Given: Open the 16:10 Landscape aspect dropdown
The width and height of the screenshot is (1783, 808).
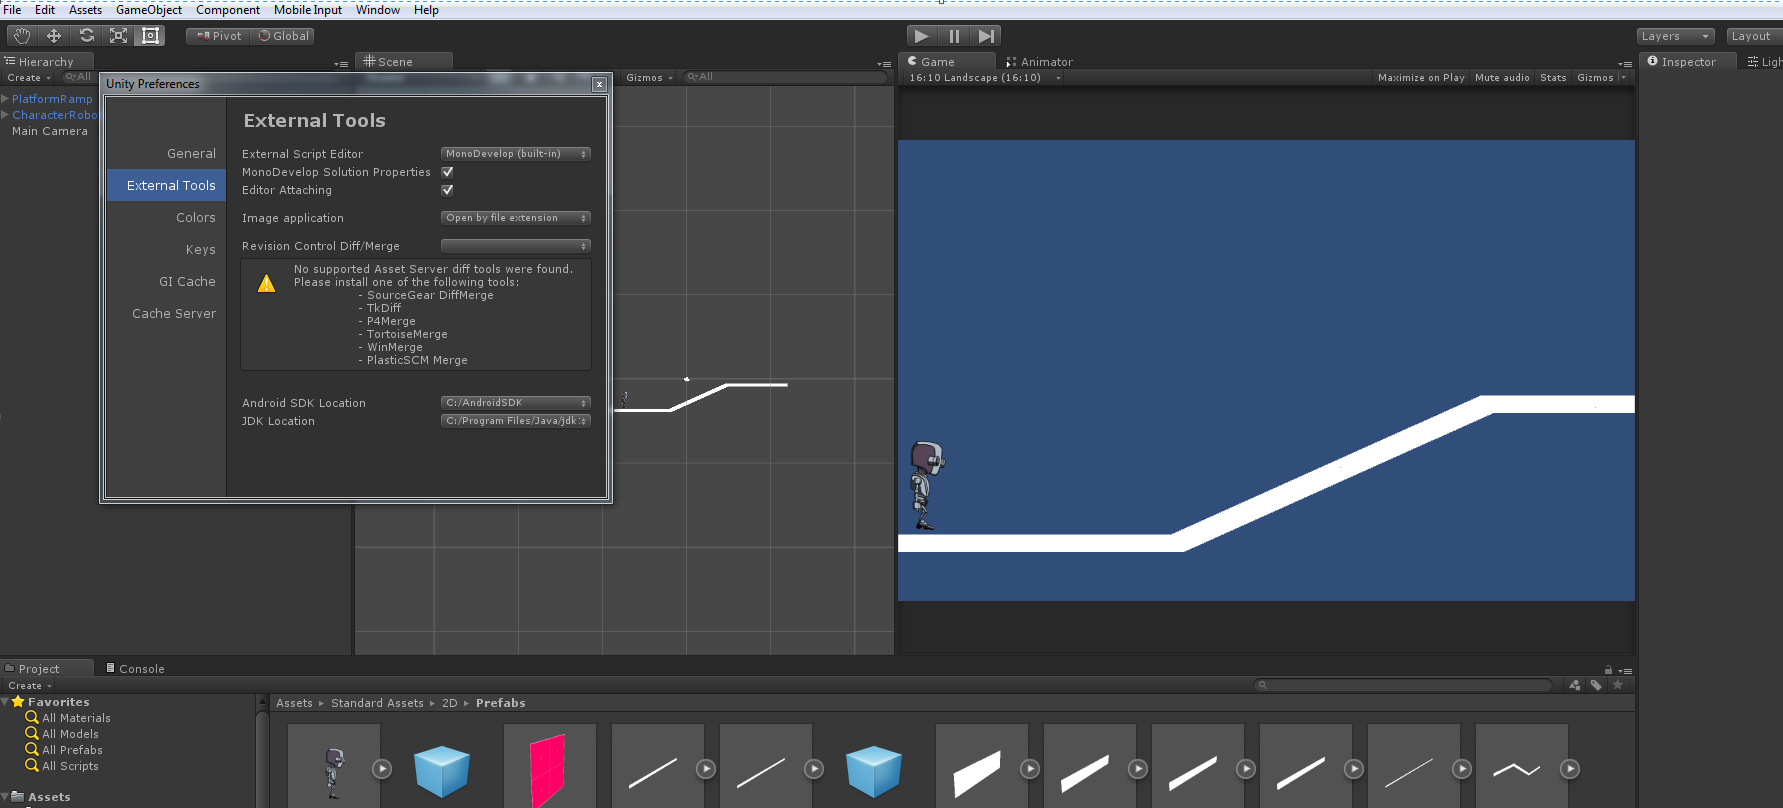Looking at the screenshot, I should (x=984, y=78).
